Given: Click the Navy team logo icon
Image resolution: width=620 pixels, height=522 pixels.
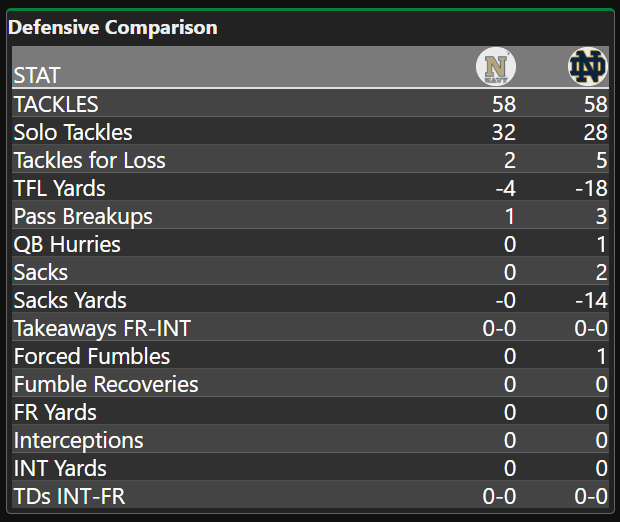Looking at the screenshot, I should click(x=495, y=67).
